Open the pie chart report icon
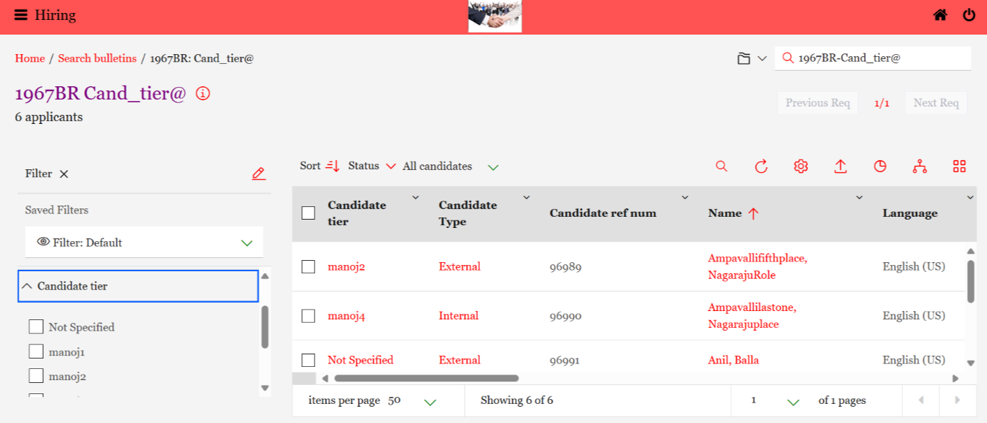 pyautogui.click(x=880, y=166)
